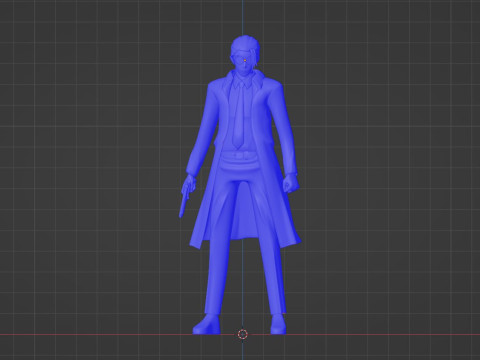Click the 3D cursor at the world origin
Screen dimensions: 480x360
243,334
